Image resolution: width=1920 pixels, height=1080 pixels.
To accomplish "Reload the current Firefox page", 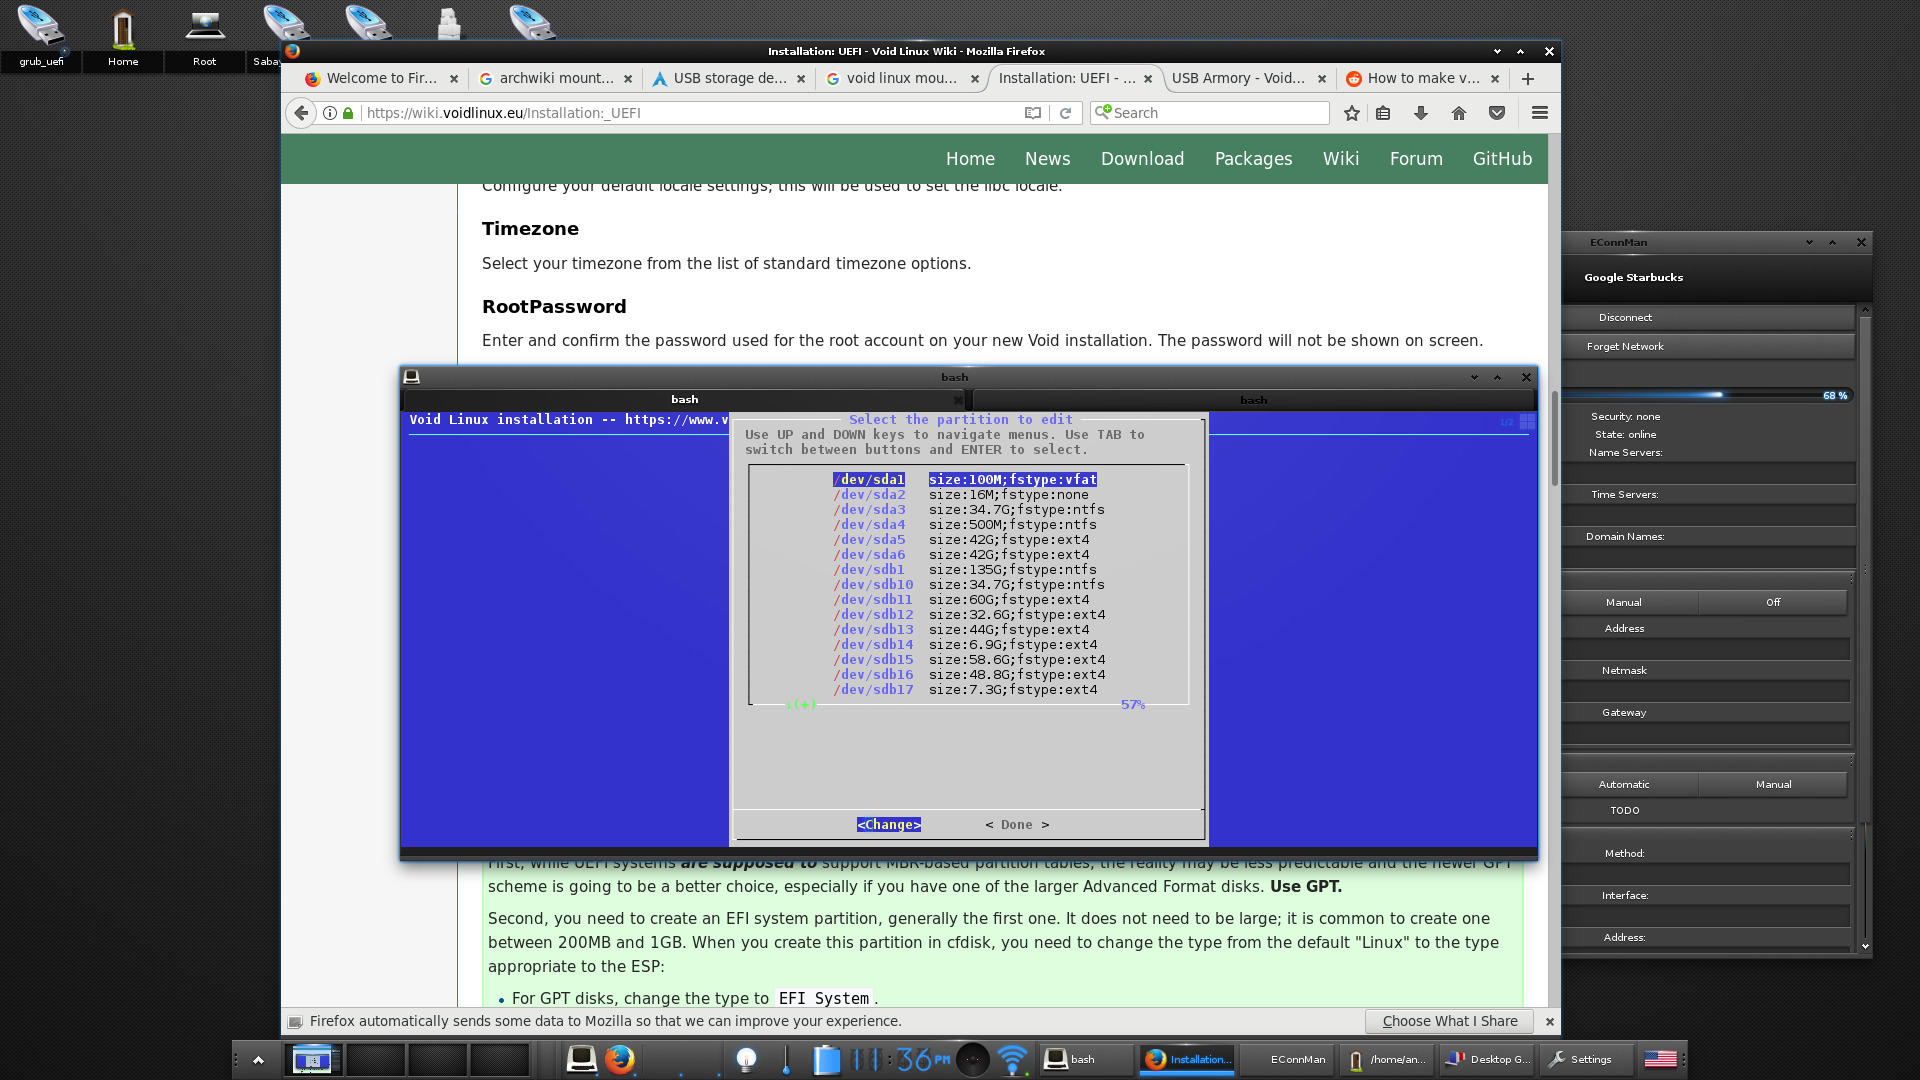I will pos(1065,113).
